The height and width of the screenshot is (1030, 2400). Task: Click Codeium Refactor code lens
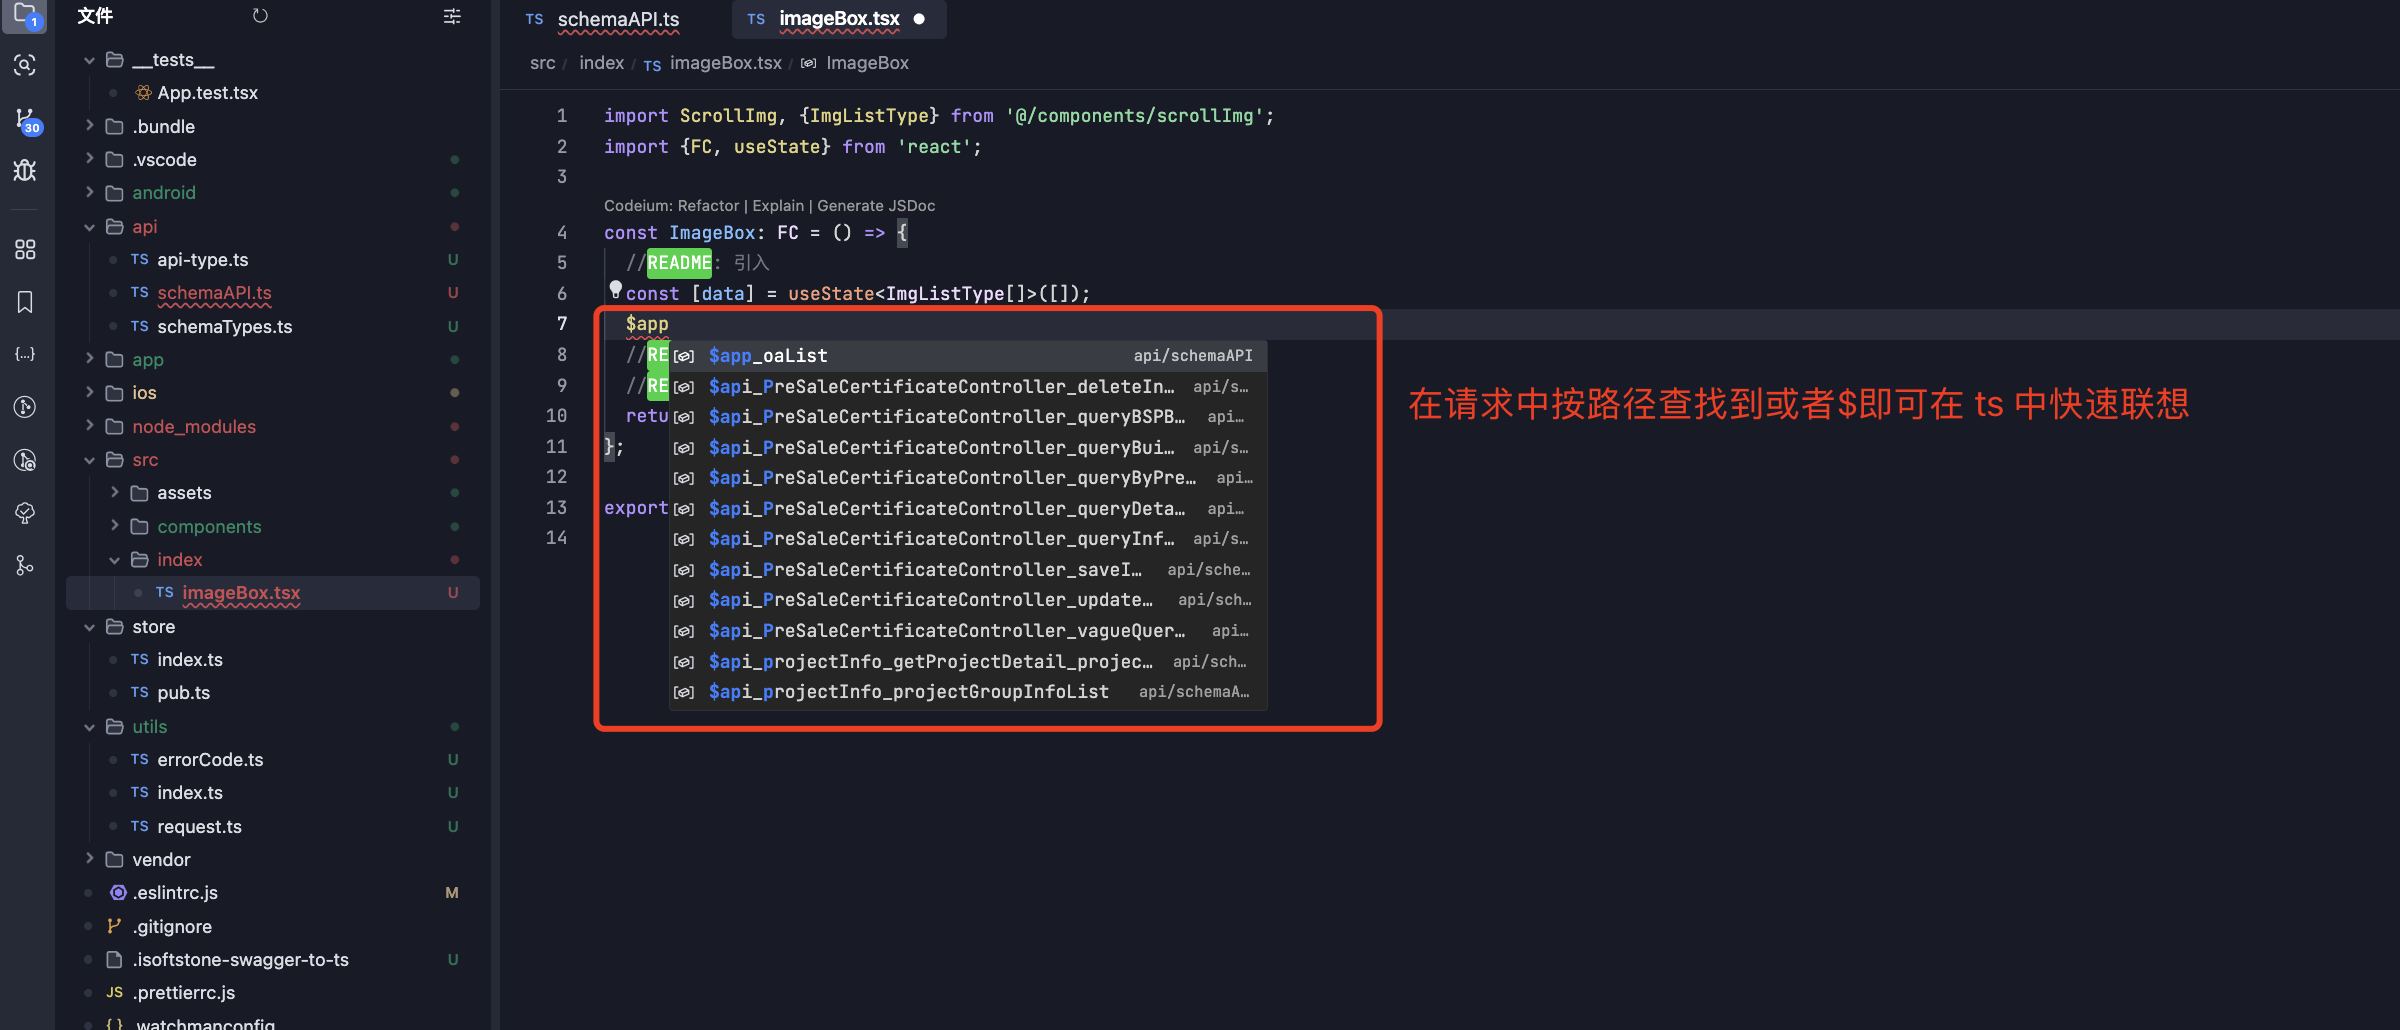(708, 205)
